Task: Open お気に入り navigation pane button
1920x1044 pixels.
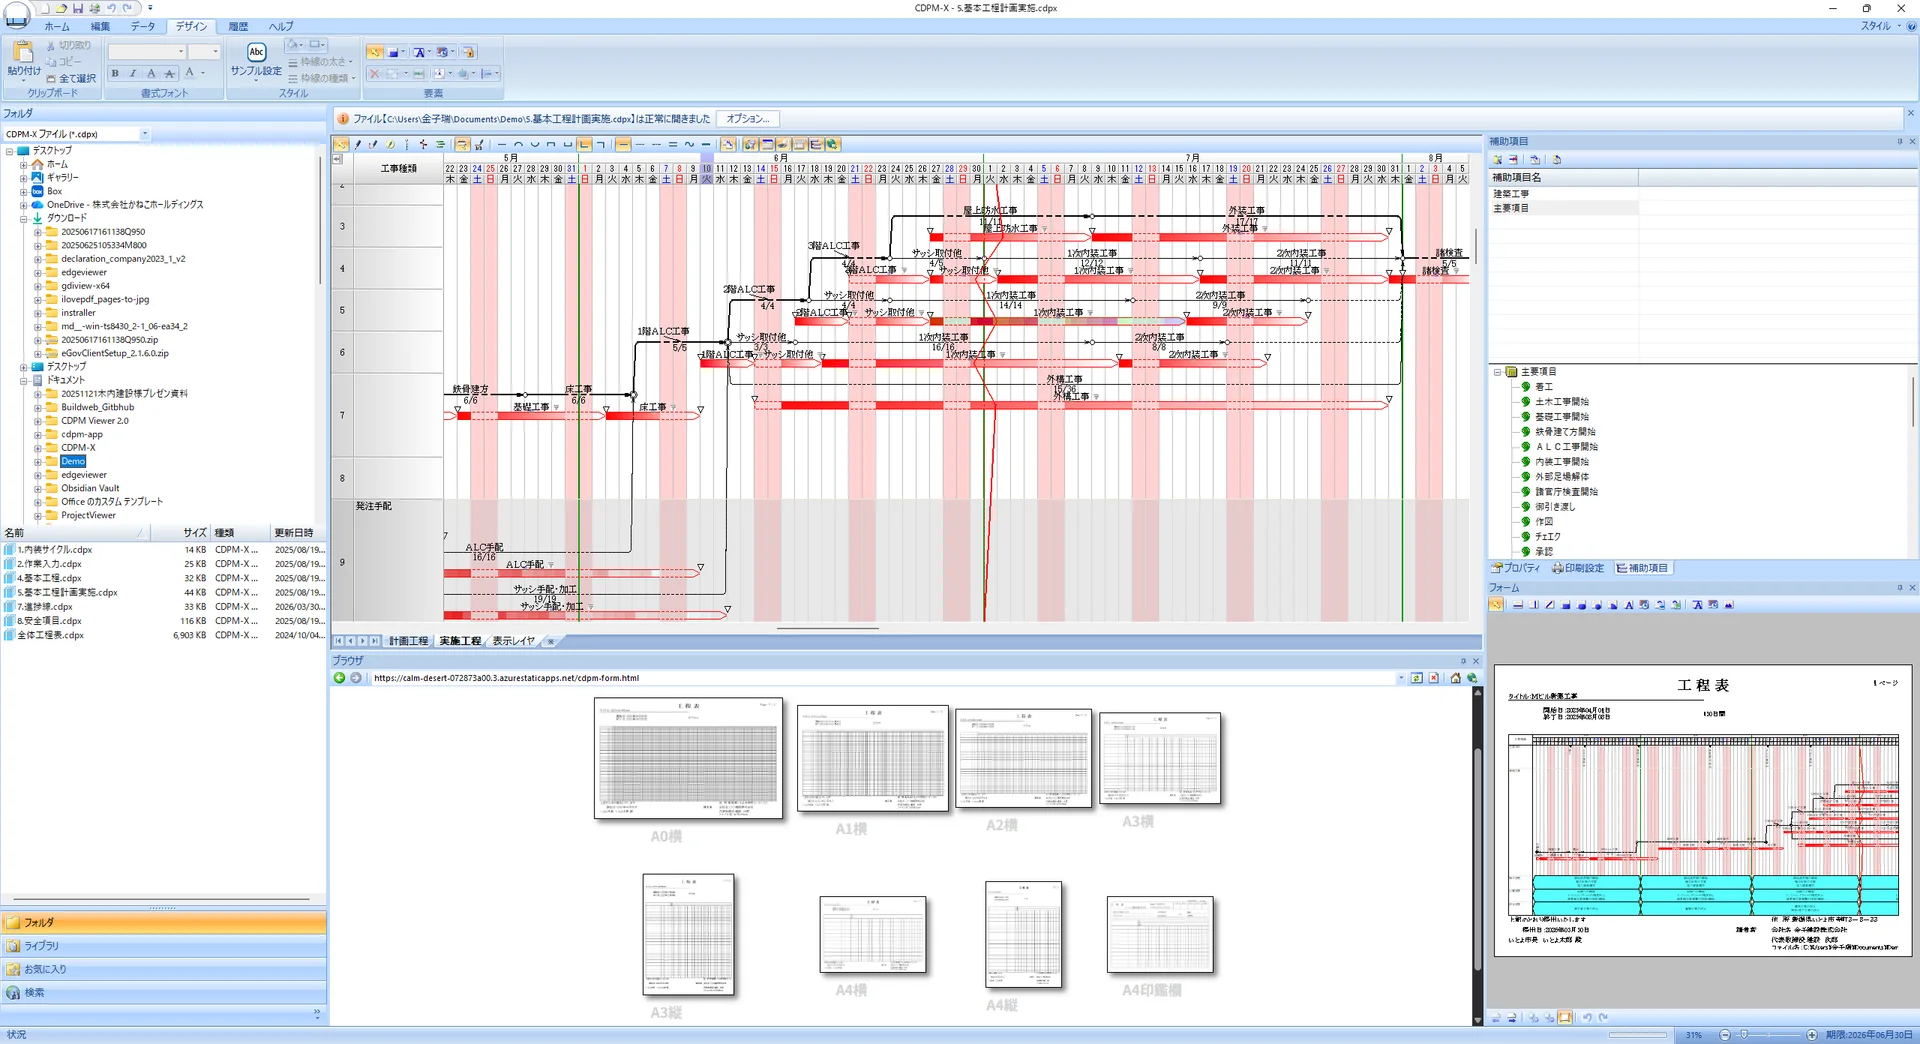Action: (x=163, y=969)
